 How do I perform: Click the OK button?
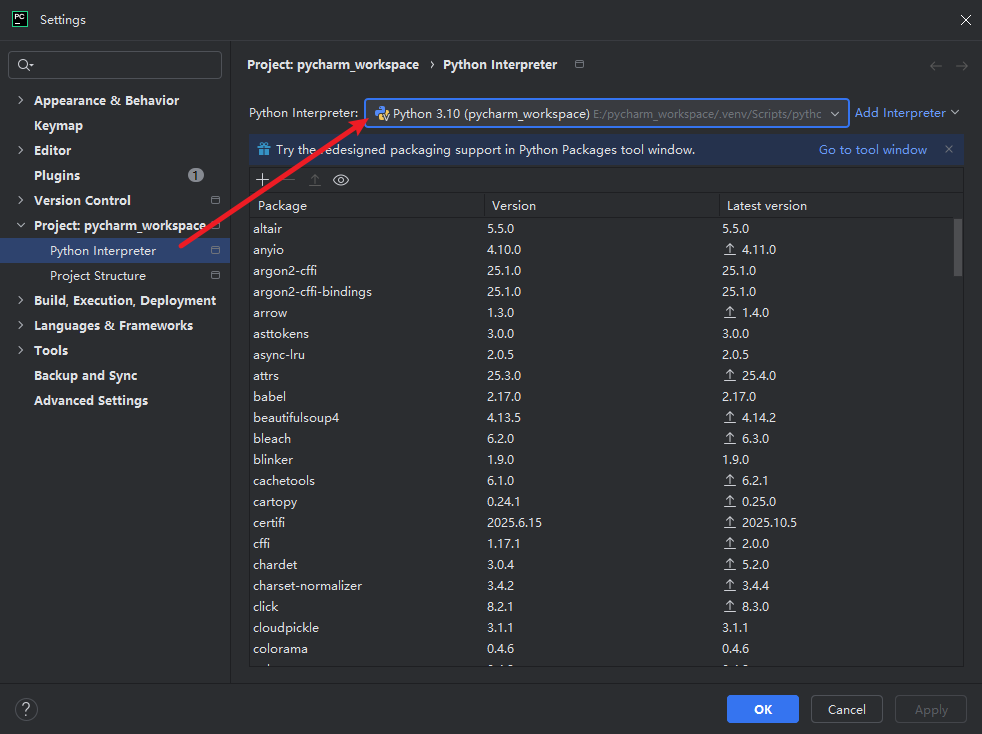763,710
